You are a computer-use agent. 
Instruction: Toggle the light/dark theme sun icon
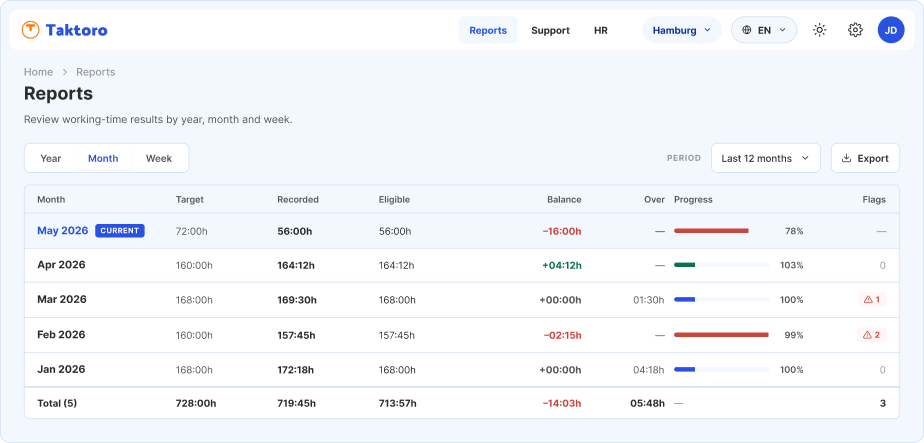click(x=819, y=30)
